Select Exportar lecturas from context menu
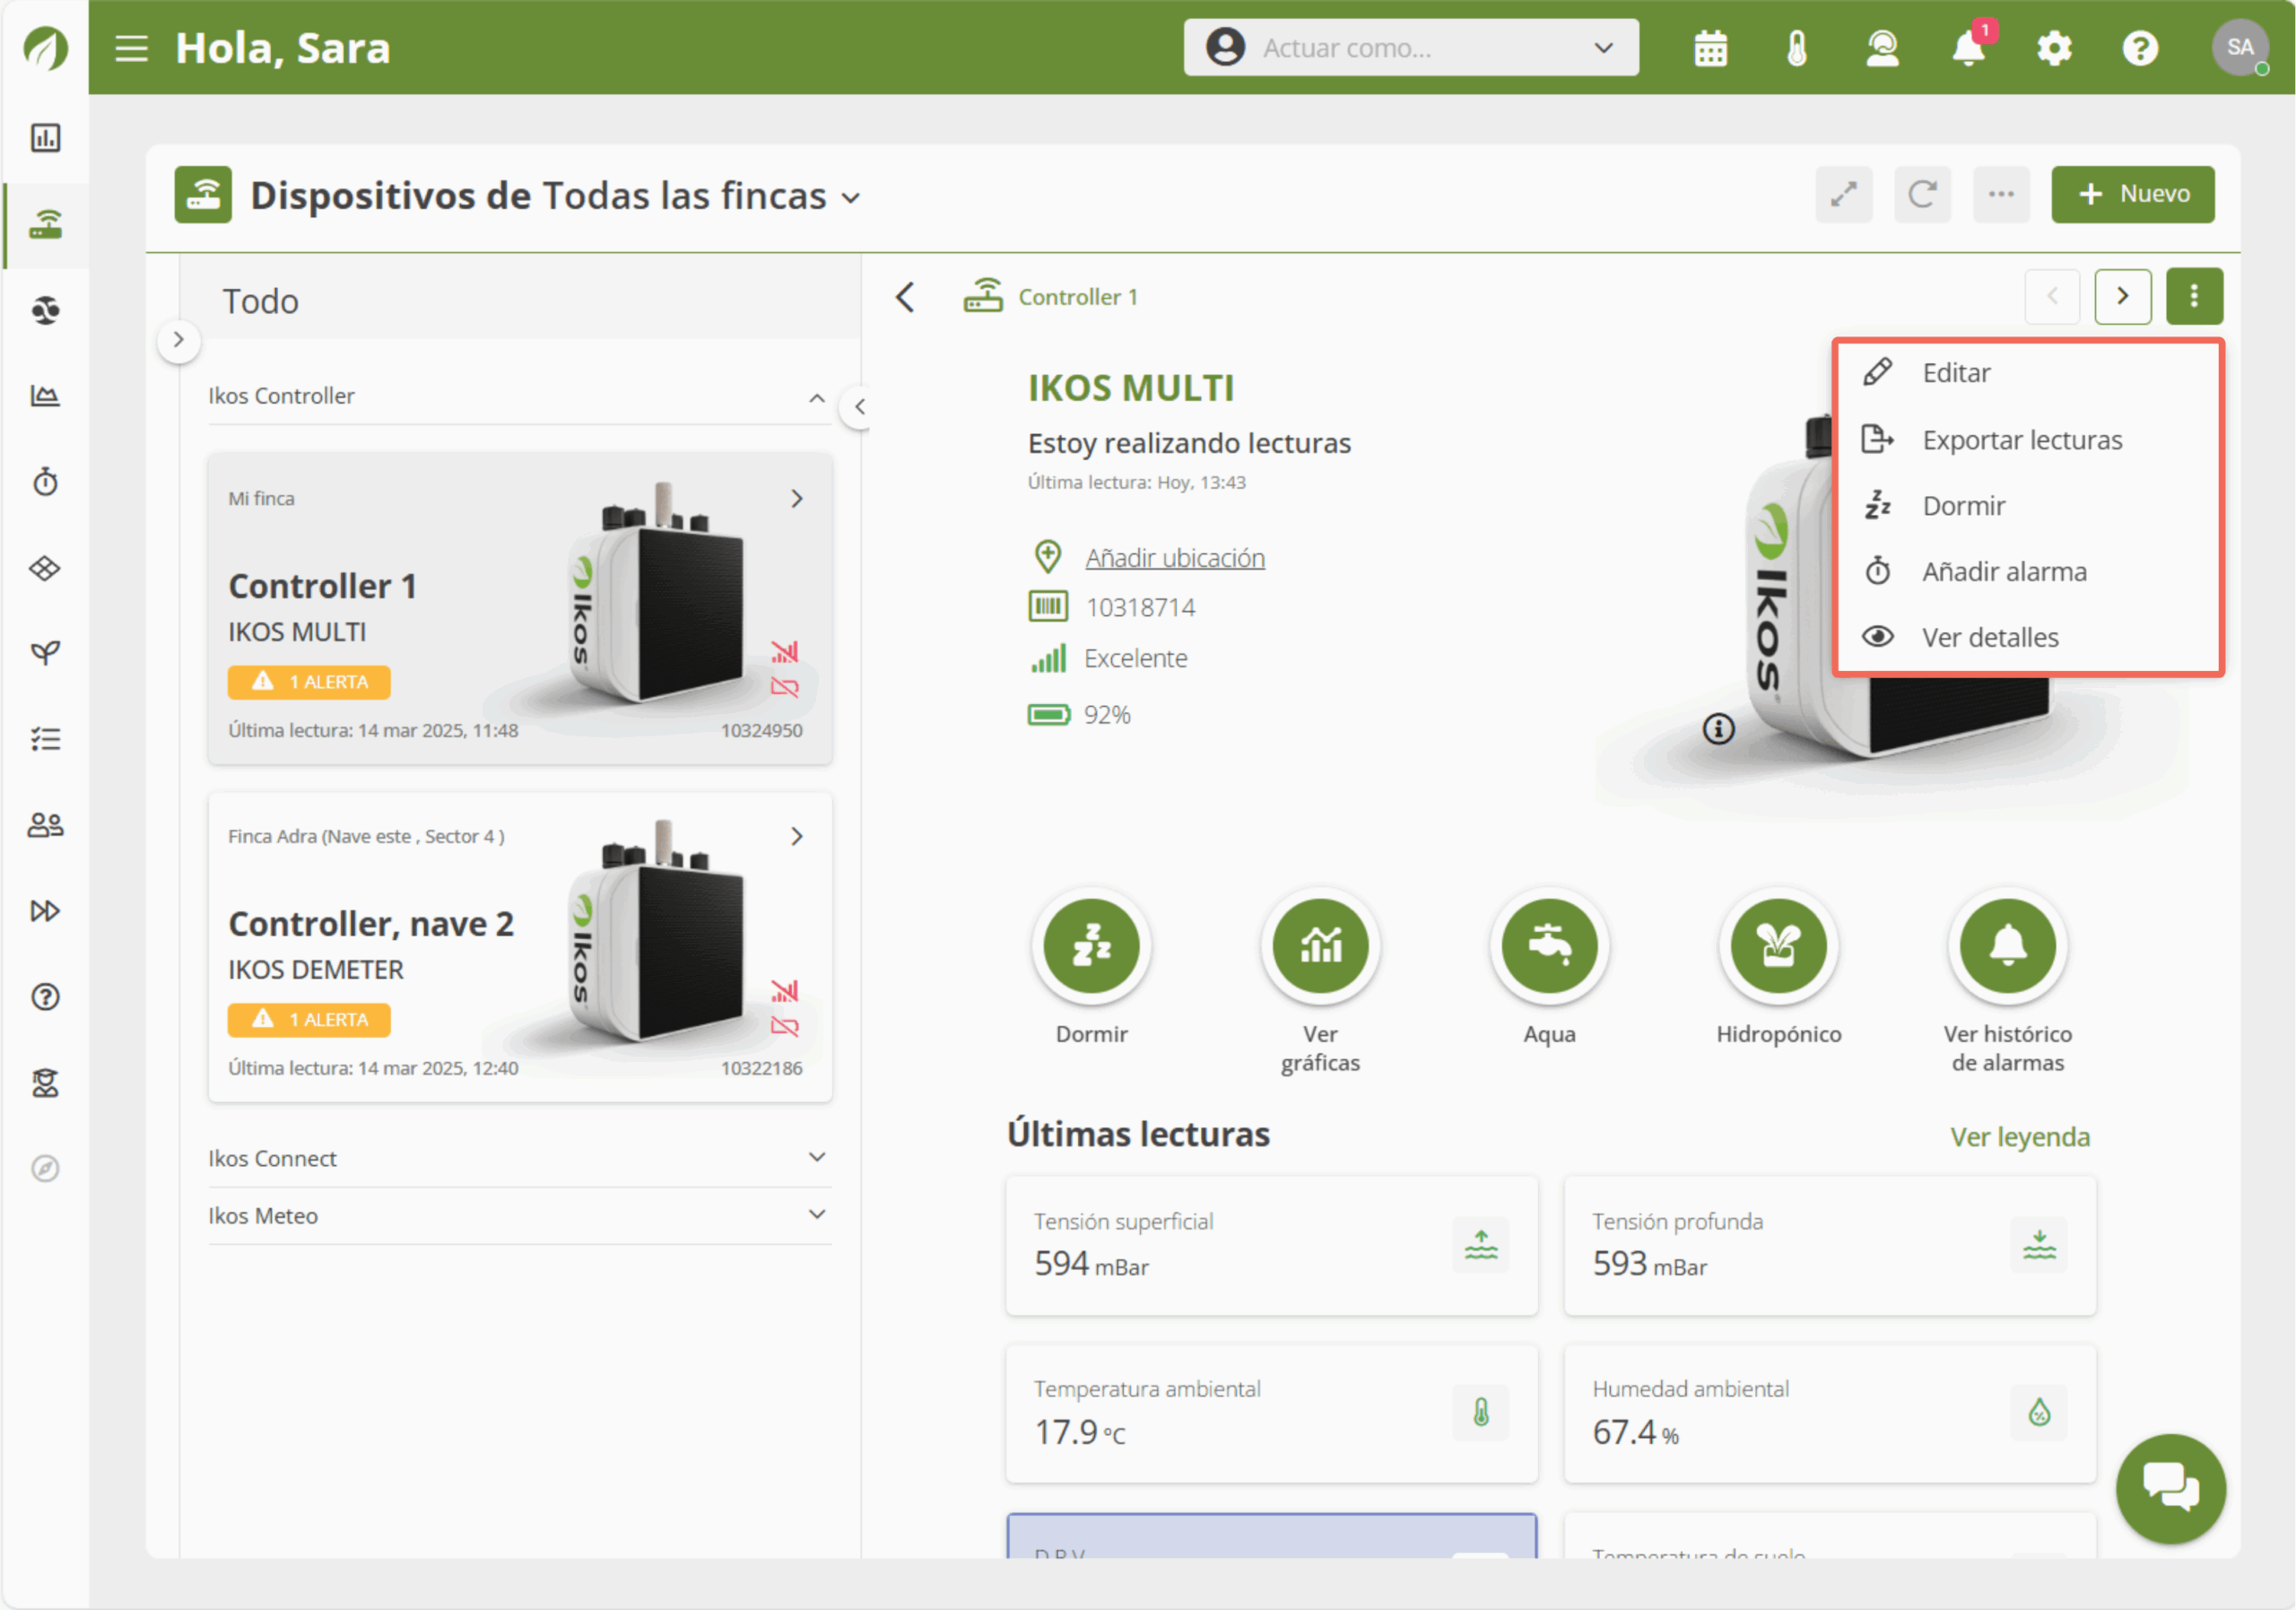The height and width of the screenshot is (1610, 2296). (x=2021, y=440)
